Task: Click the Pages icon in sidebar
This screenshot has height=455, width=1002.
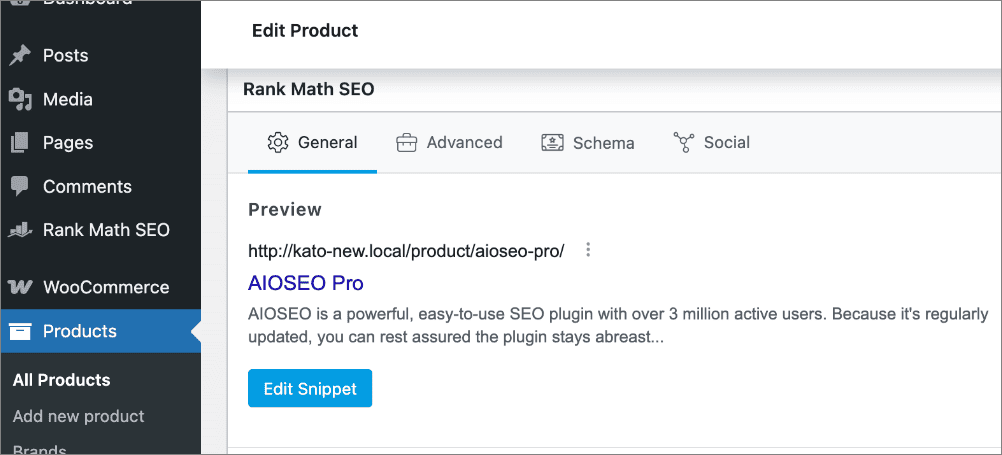Action: (x=20, y=143)
